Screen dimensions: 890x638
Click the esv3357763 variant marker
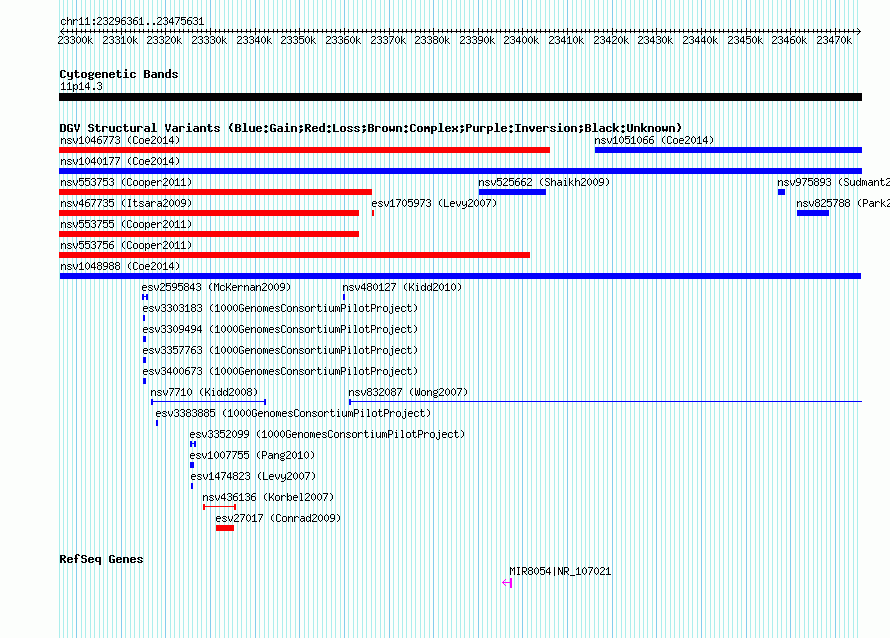click(x=144, y=360)
